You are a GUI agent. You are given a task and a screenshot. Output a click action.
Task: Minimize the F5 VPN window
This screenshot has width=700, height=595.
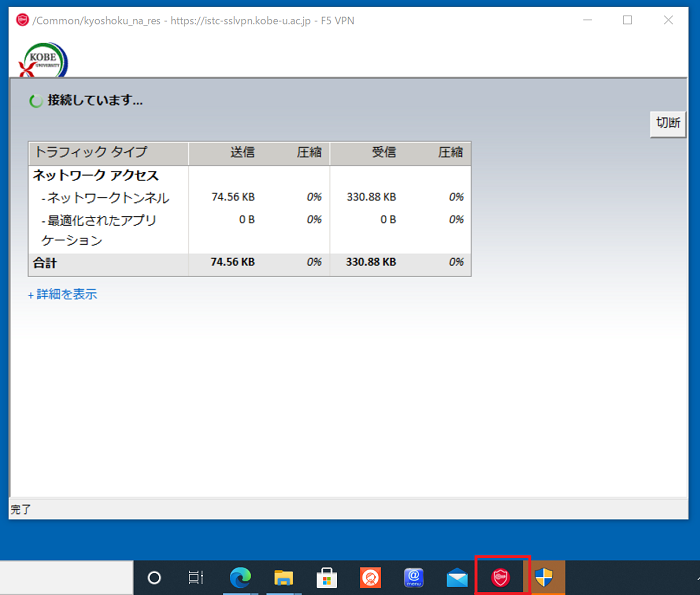588,20
